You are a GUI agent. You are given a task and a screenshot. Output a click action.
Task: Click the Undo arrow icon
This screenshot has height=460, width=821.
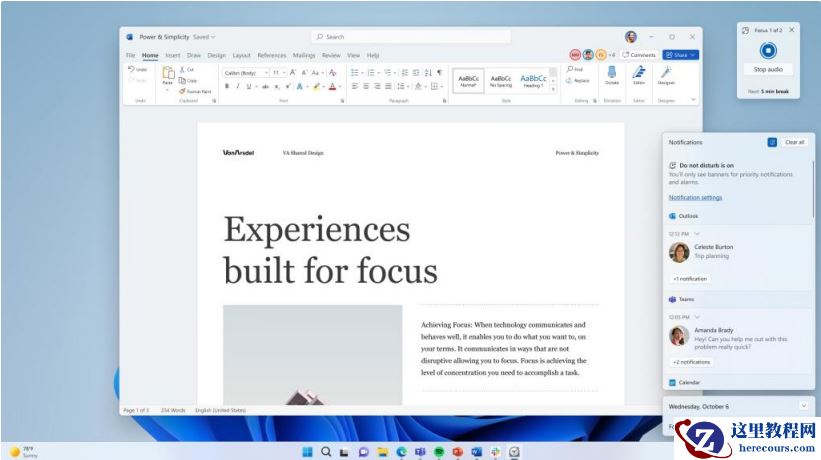point(131,69)
